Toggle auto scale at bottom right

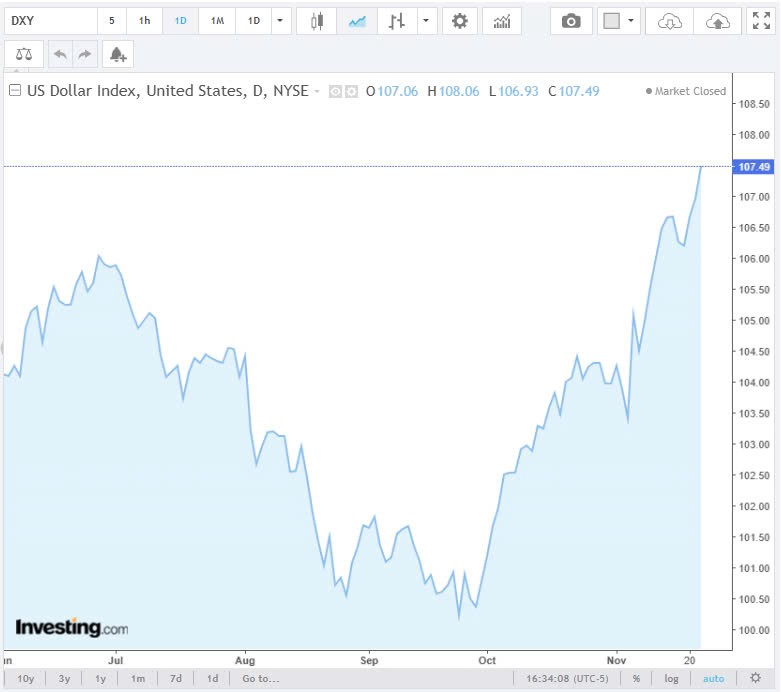tap(713, 678)
